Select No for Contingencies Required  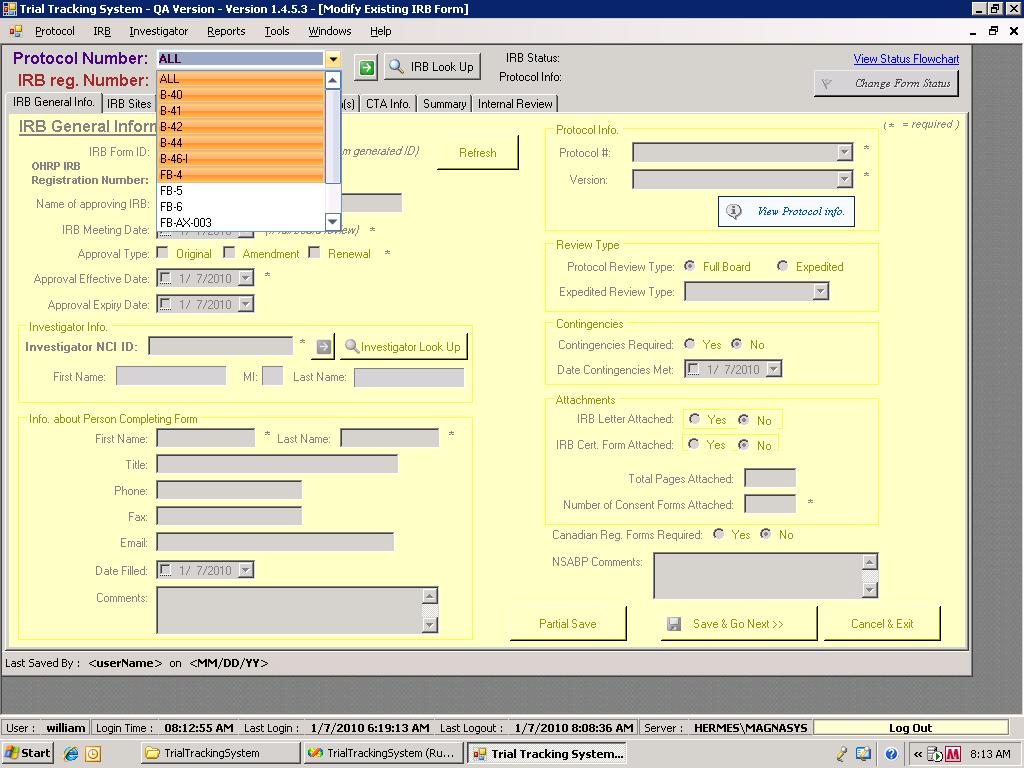(x=737, y=344)
